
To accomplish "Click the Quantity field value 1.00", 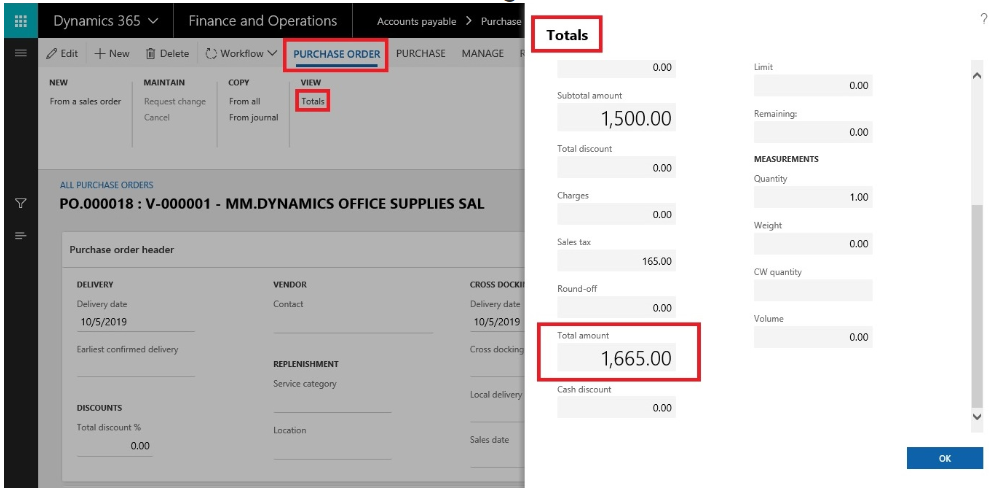I will [x=813, y=197].
